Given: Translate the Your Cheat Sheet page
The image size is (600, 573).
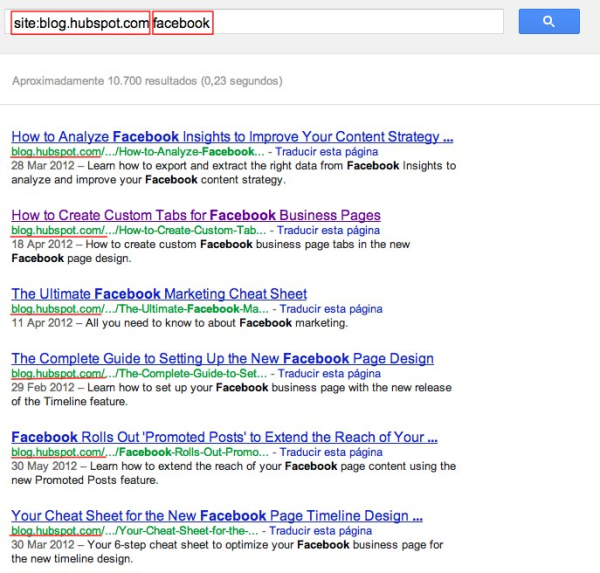Looking at the screenshot, I should coord(320,531).
